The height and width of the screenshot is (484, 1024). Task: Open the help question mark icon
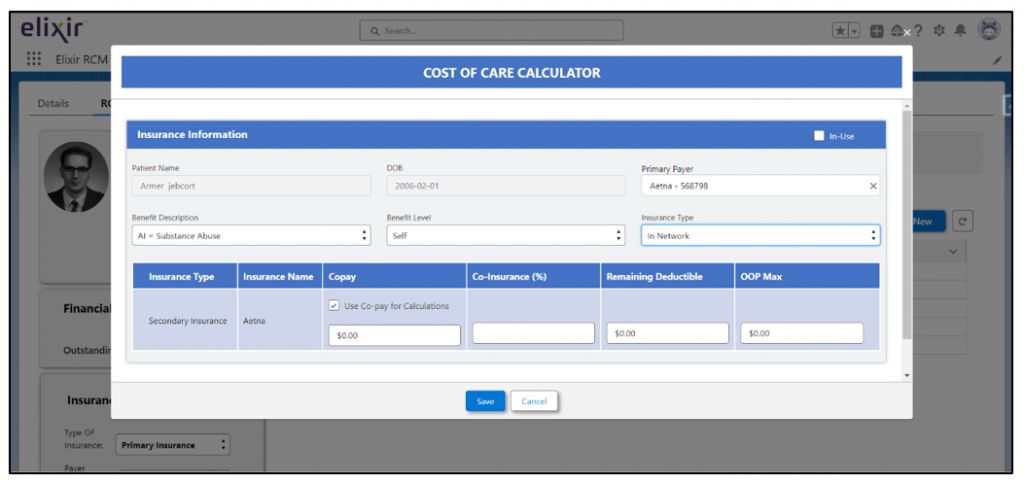click(x=918, y=31)
